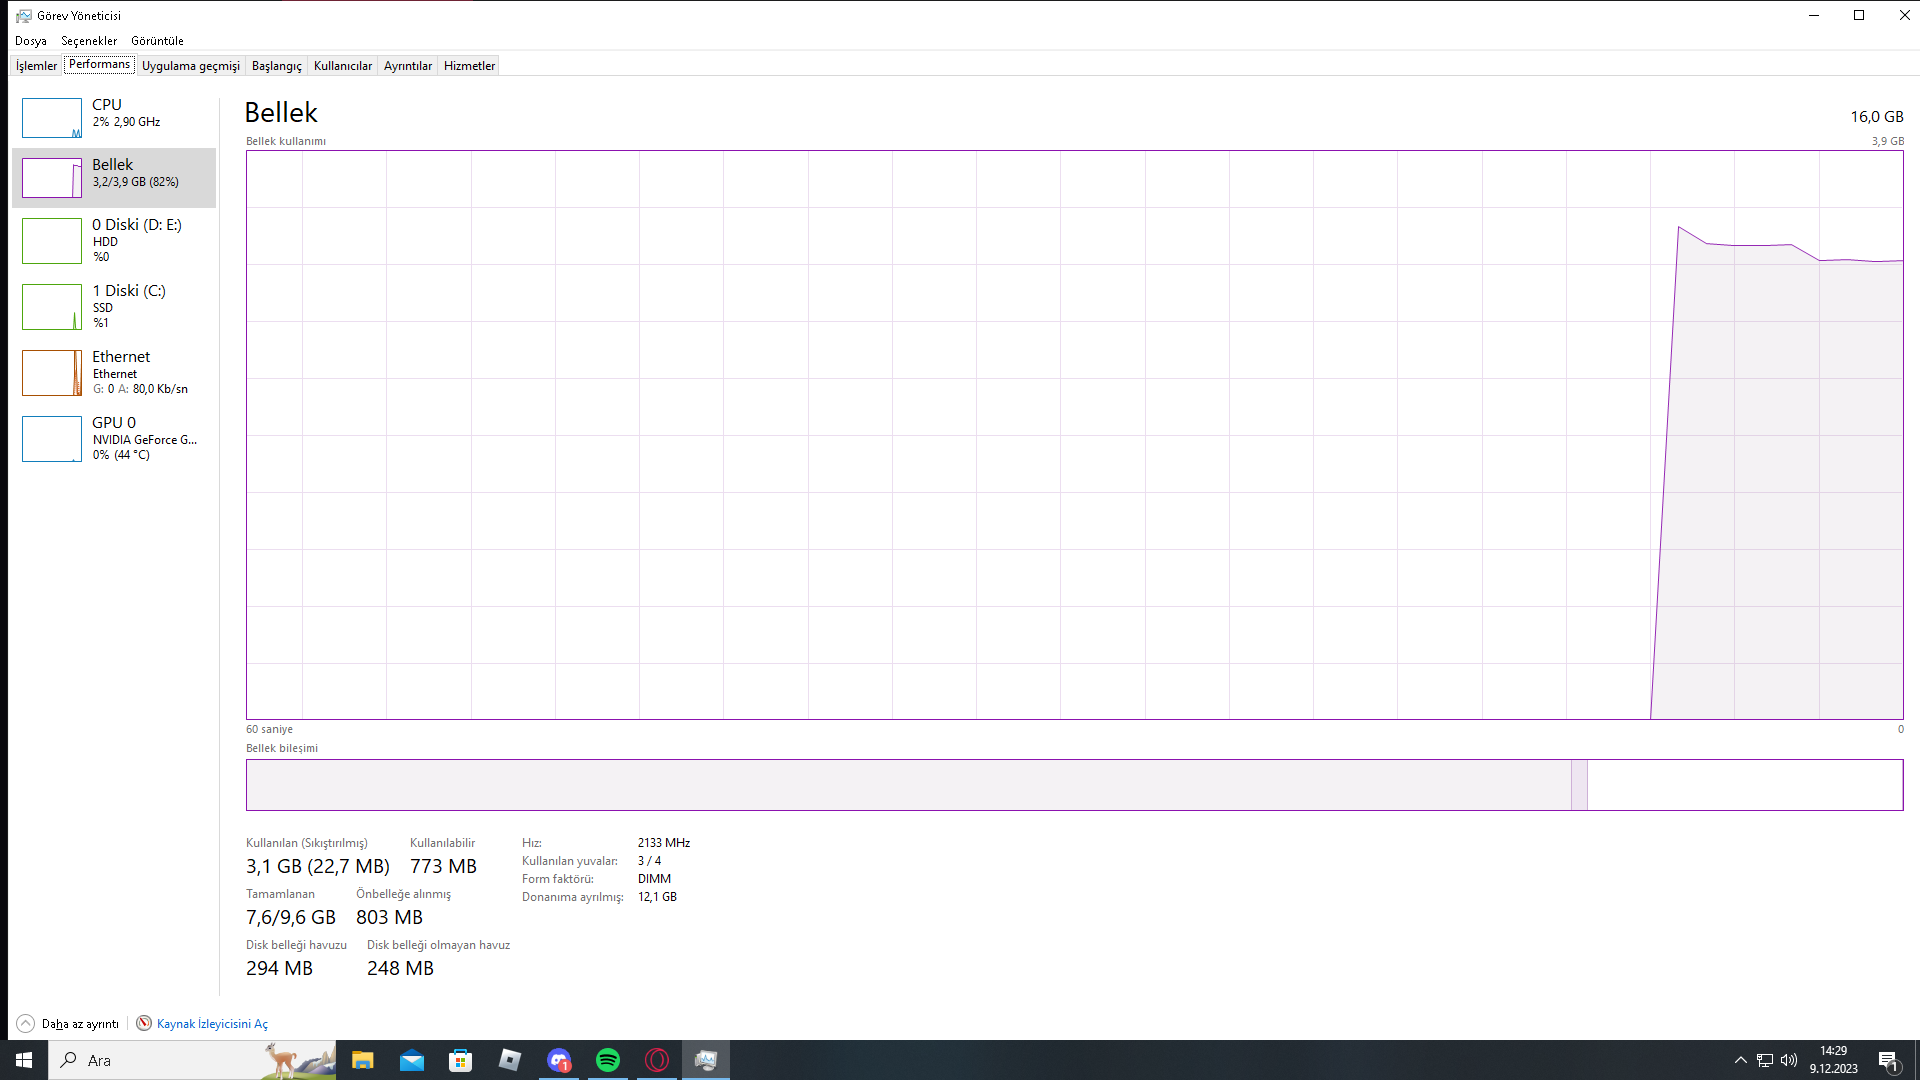Launch Microsoft Store from taskbar
The image size is (1920, 1080).
pyautogui.click(x=460, y=1060)
